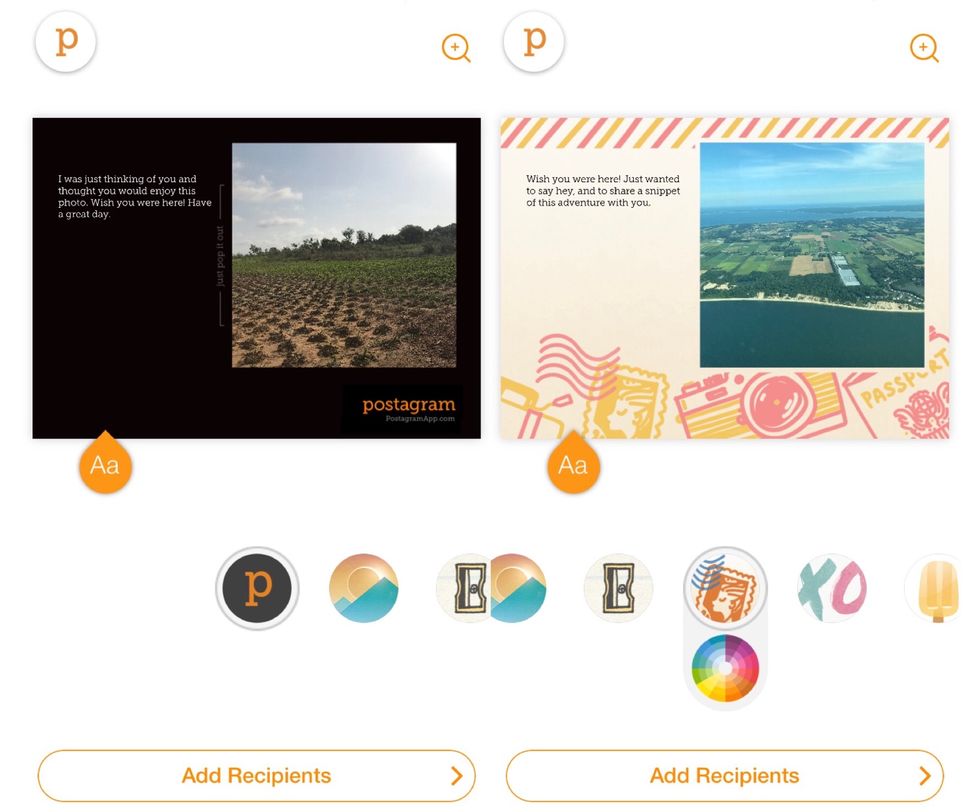980x812 pixels.
Task: Open the text editor on the right card via the Aa button
Action: [573, 463]
